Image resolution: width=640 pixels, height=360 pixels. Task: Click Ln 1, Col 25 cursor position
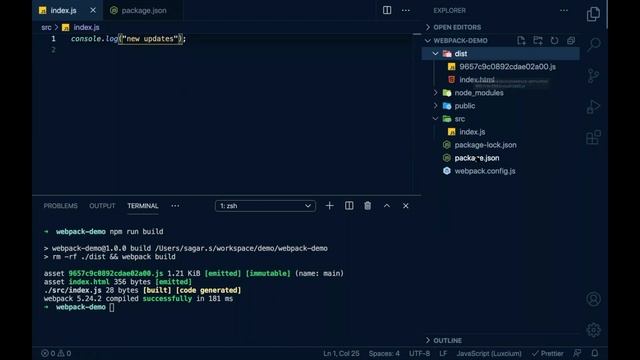point(341,353)
